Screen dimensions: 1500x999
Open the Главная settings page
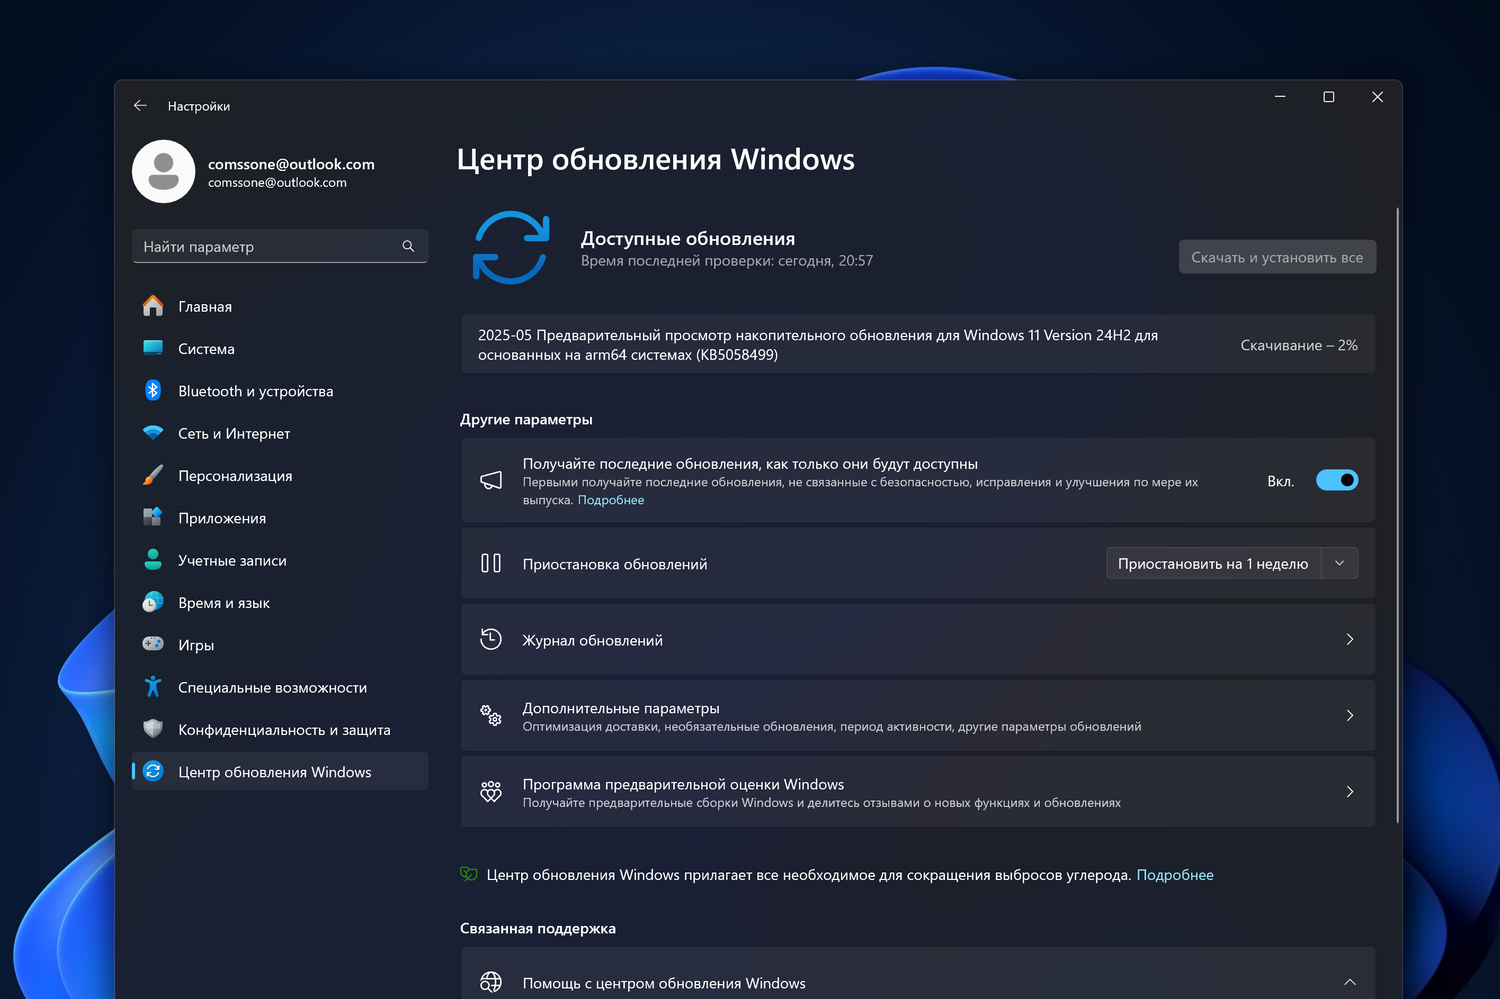280,306
